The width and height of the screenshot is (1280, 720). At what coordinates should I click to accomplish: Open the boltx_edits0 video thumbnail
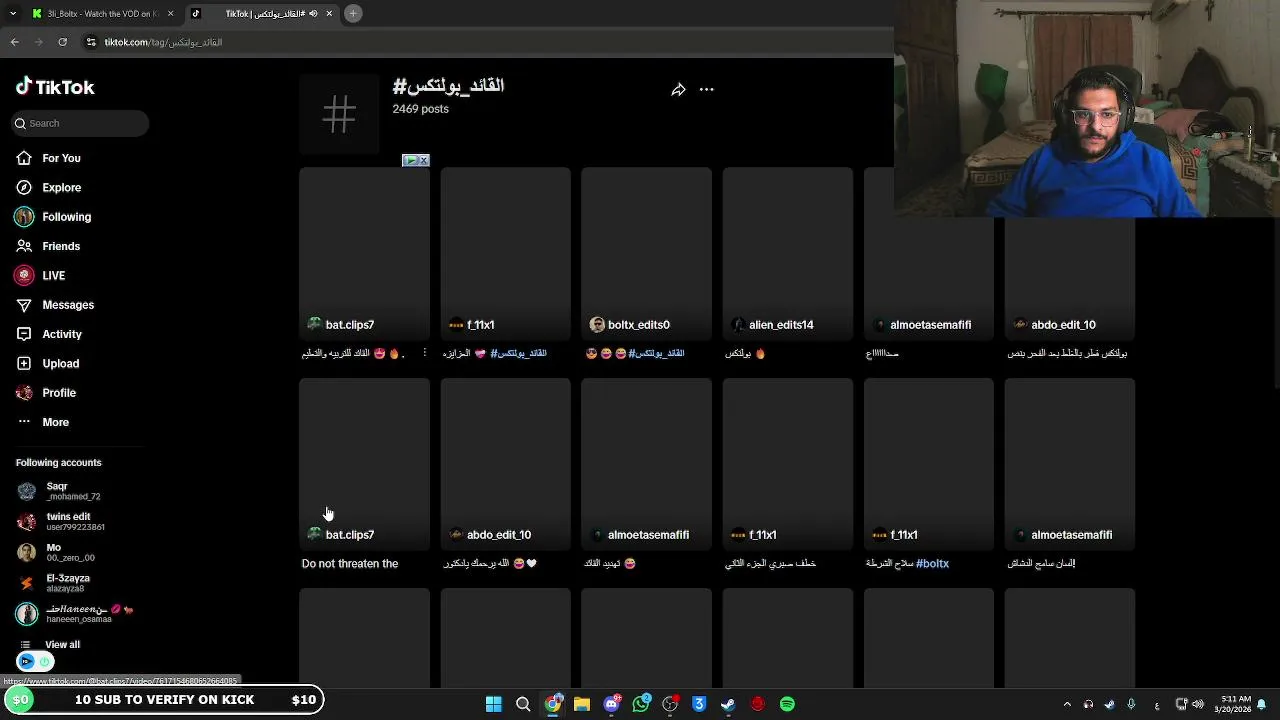(646, 254)
